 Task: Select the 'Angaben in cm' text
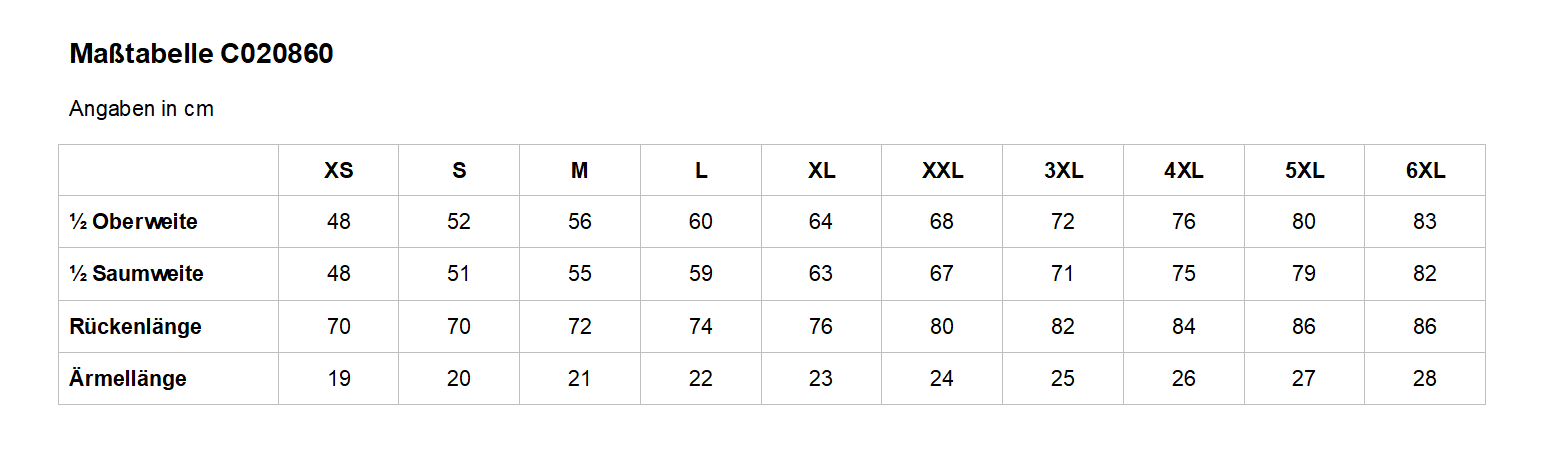[141, 109]
